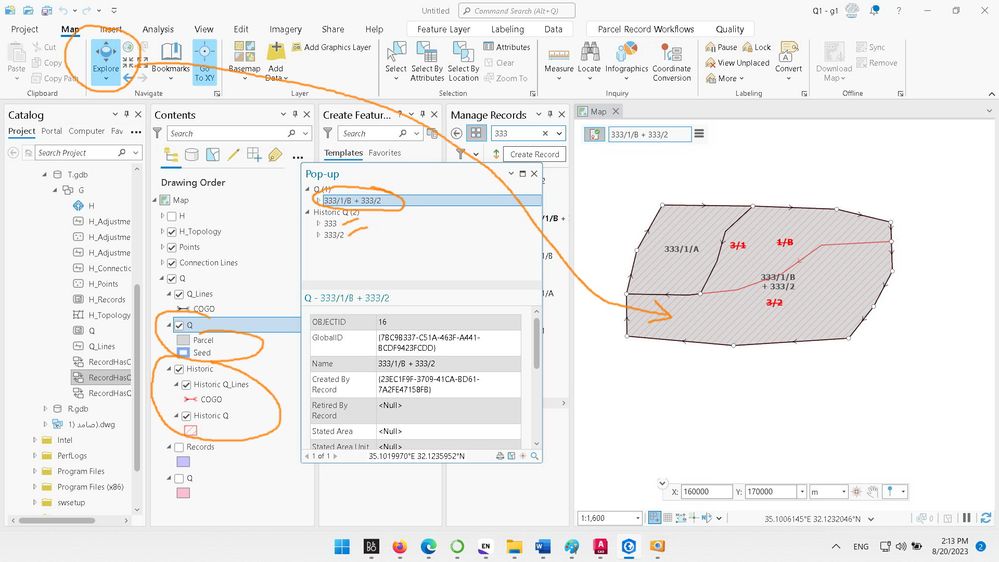Screen dimensions: 999x562
Task: Open the Windows Start menu
Action: 342,546
